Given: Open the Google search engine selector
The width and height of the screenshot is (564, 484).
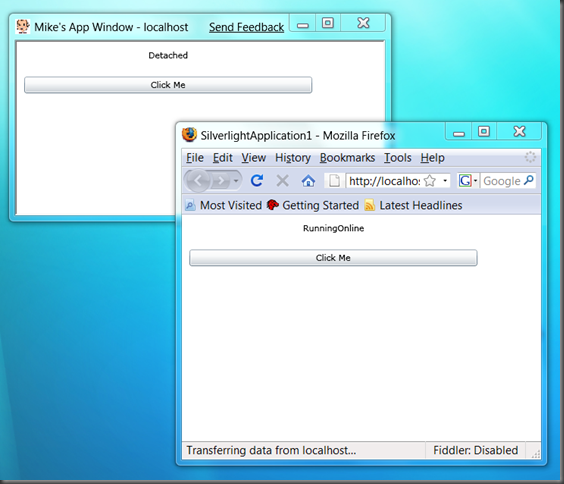Looking at the screenshot, I should 468,181.
